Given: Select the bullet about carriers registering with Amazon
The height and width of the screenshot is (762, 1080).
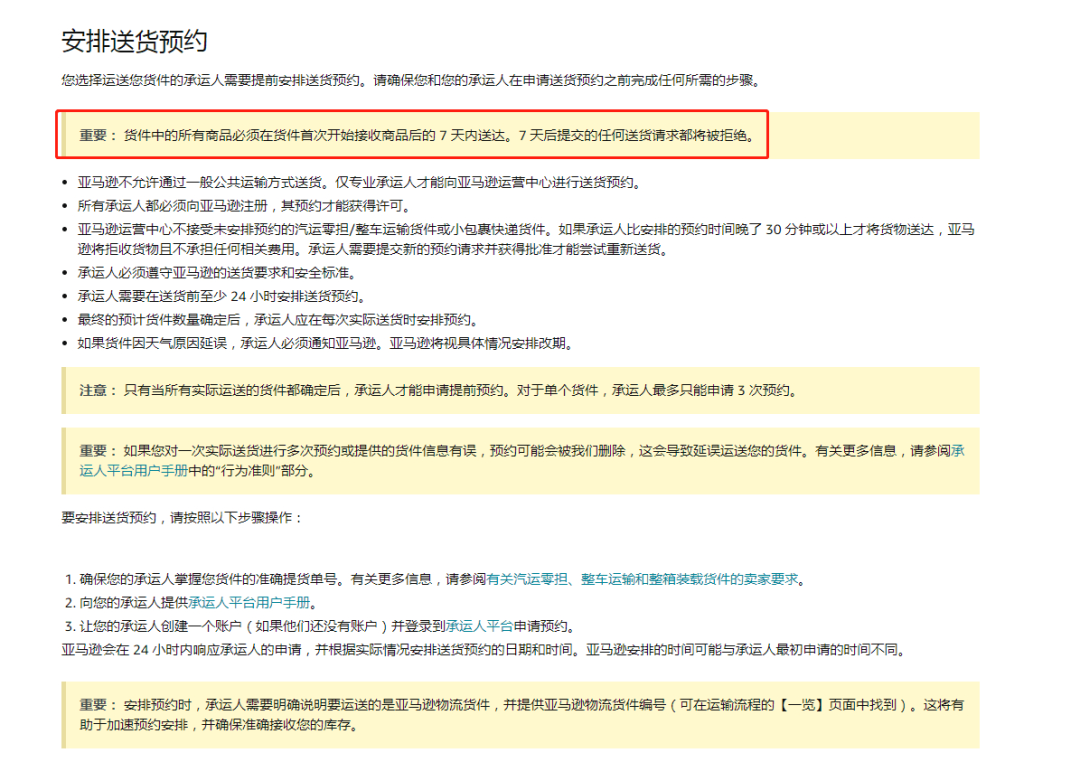Looking at the screenshot, I should (x=220, y=207).
